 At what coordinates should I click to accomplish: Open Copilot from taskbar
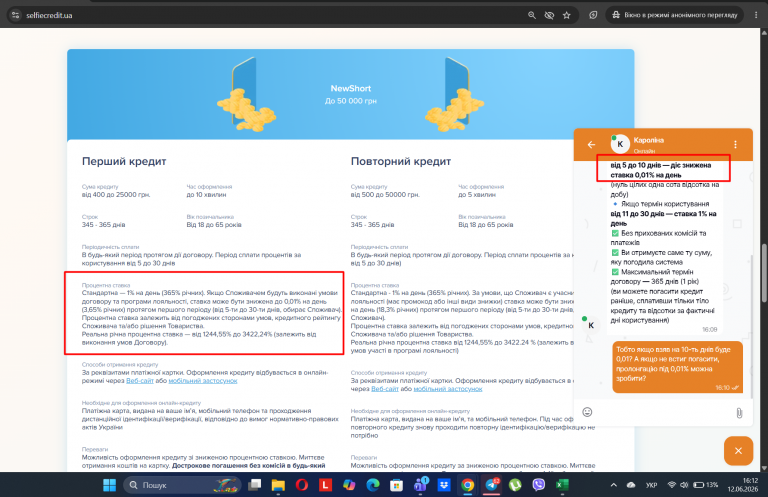point(349,485)
